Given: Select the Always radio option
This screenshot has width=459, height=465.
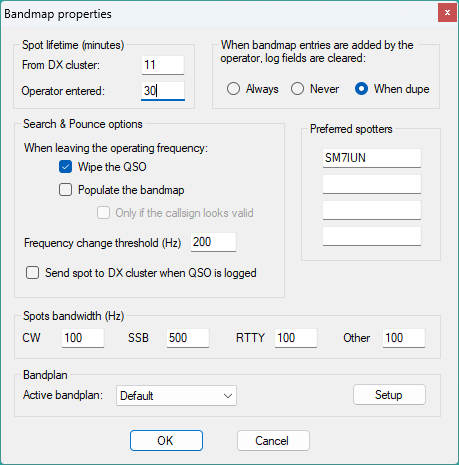Looking at the screenshot, I should pos(233,89).
